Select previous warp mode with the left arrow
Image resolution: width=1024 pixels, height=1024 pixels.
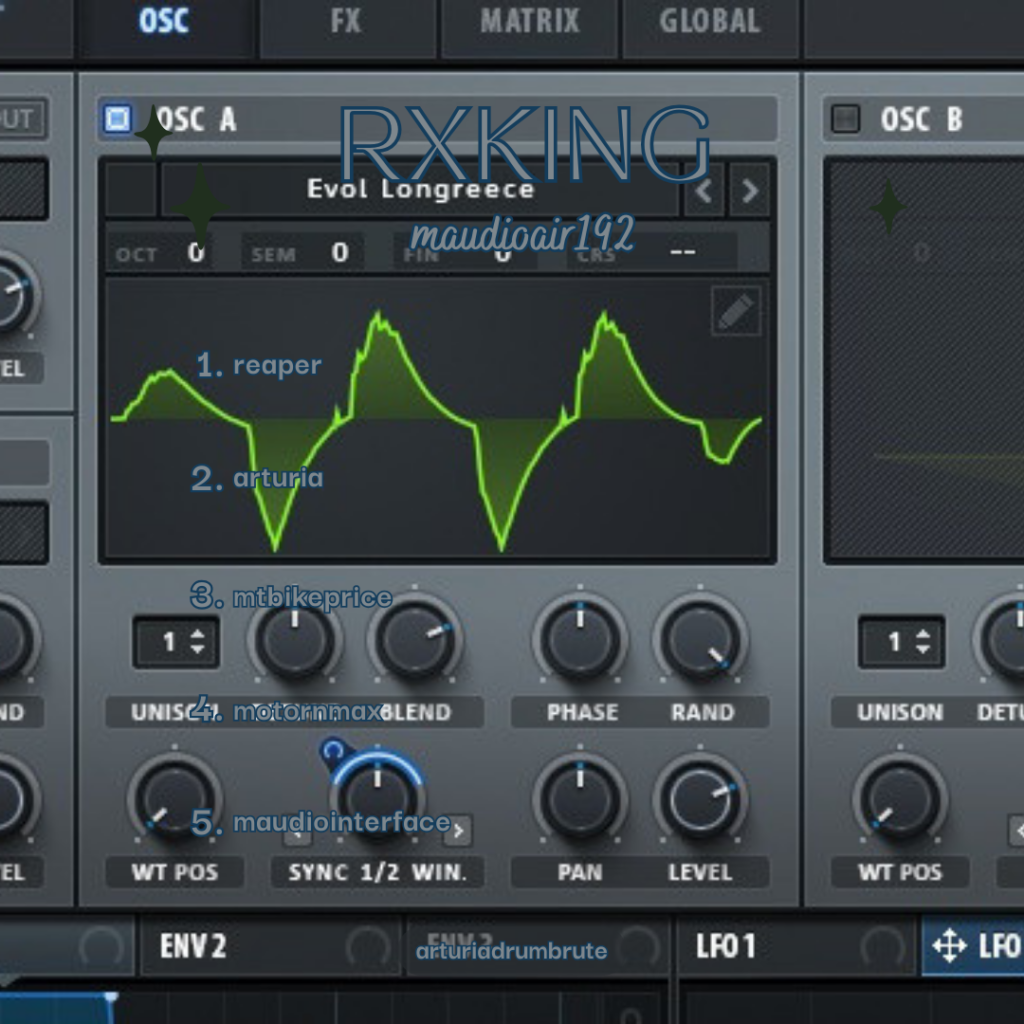pyautogui.click(x=297, y=833)
